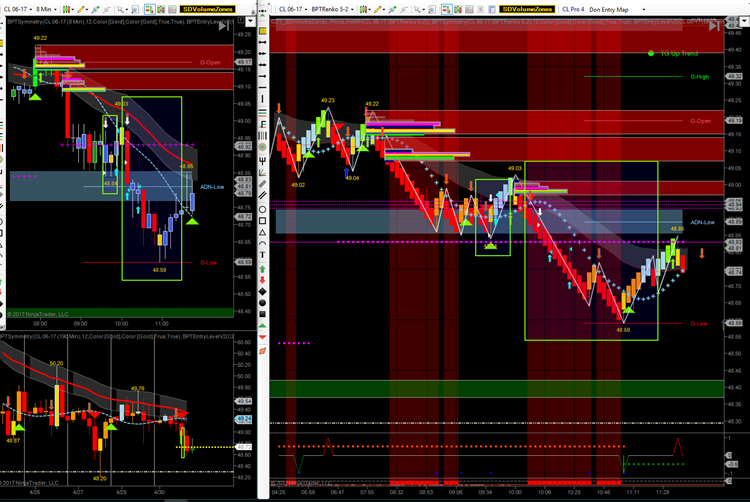Select the ruler tool

[x=263, y=184]
